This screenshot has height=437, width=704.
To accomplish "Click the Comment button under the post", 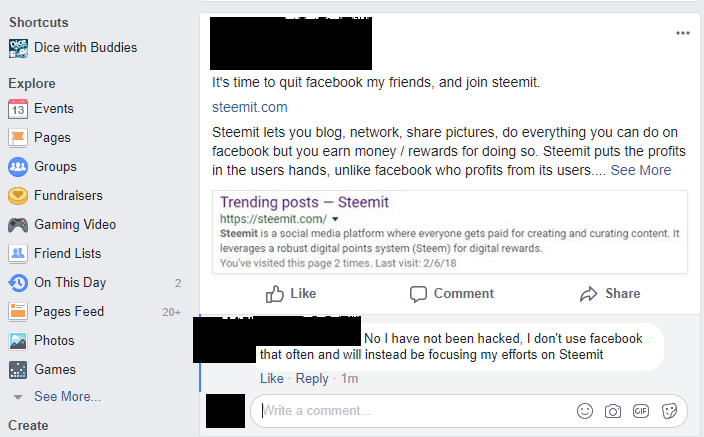I will click(x=452, y=294).
